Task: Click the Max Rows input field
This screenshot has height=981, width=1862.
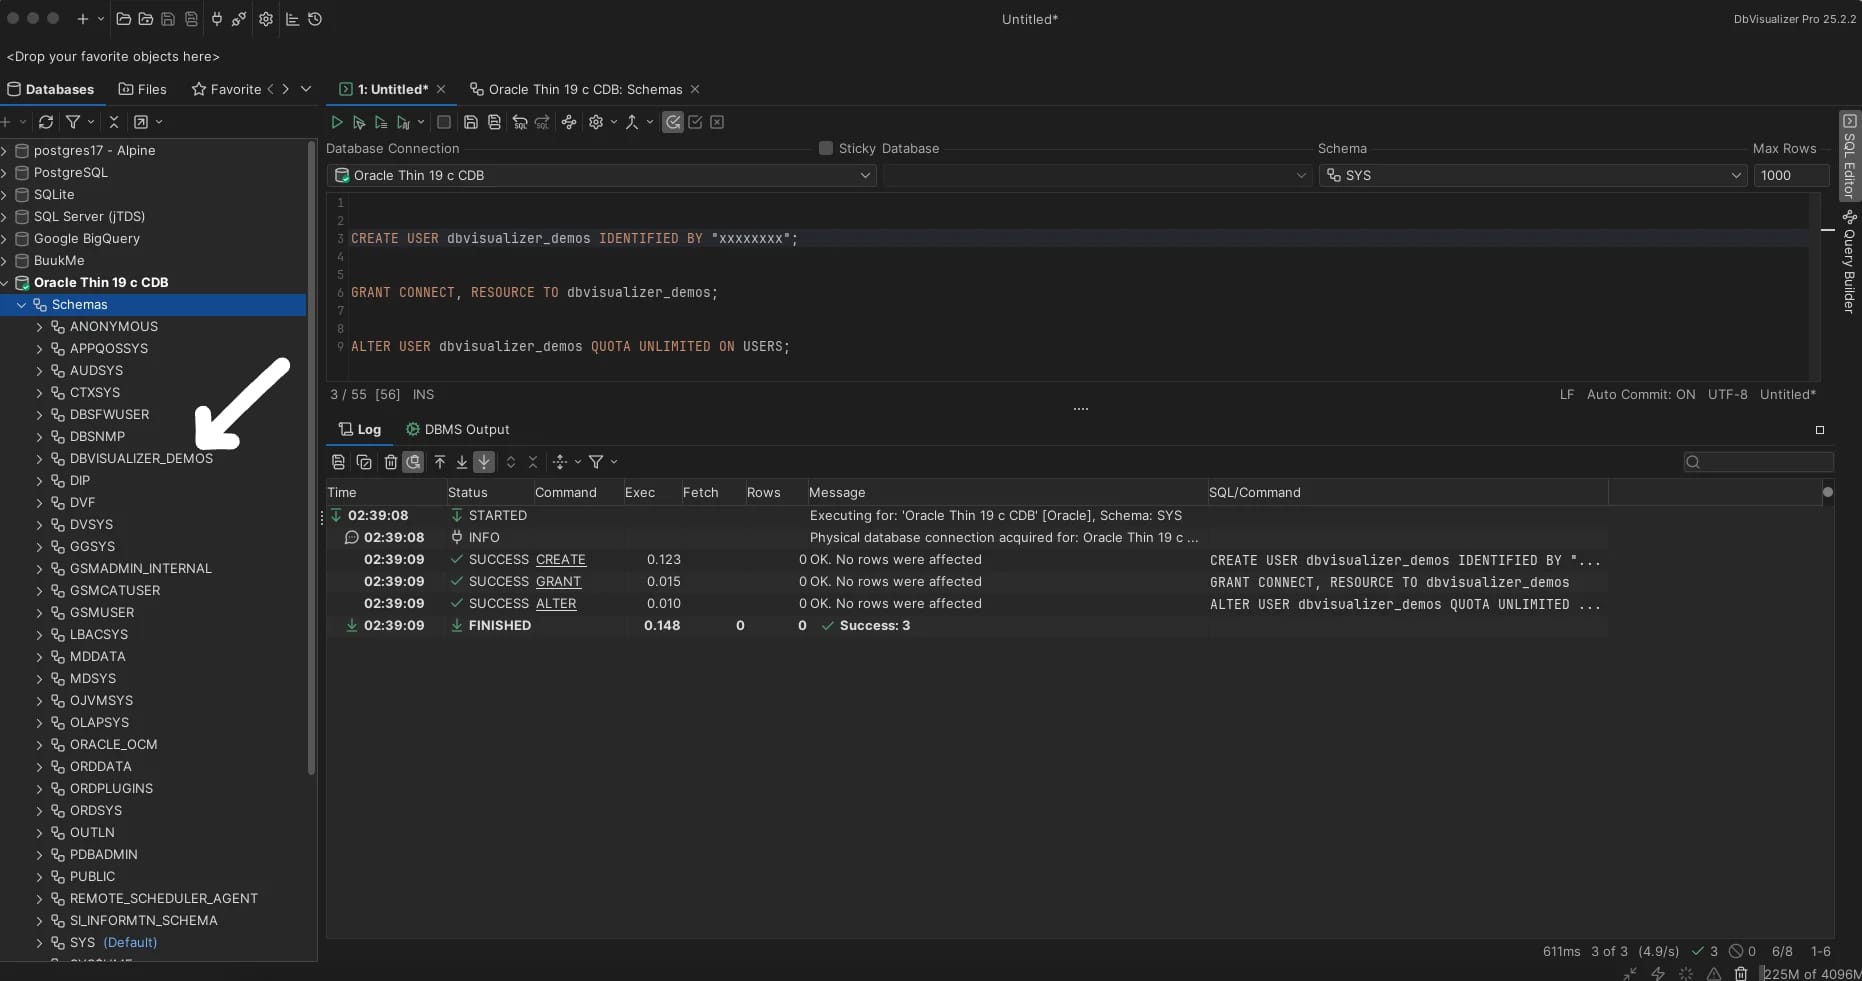Action: (1790, 175)
